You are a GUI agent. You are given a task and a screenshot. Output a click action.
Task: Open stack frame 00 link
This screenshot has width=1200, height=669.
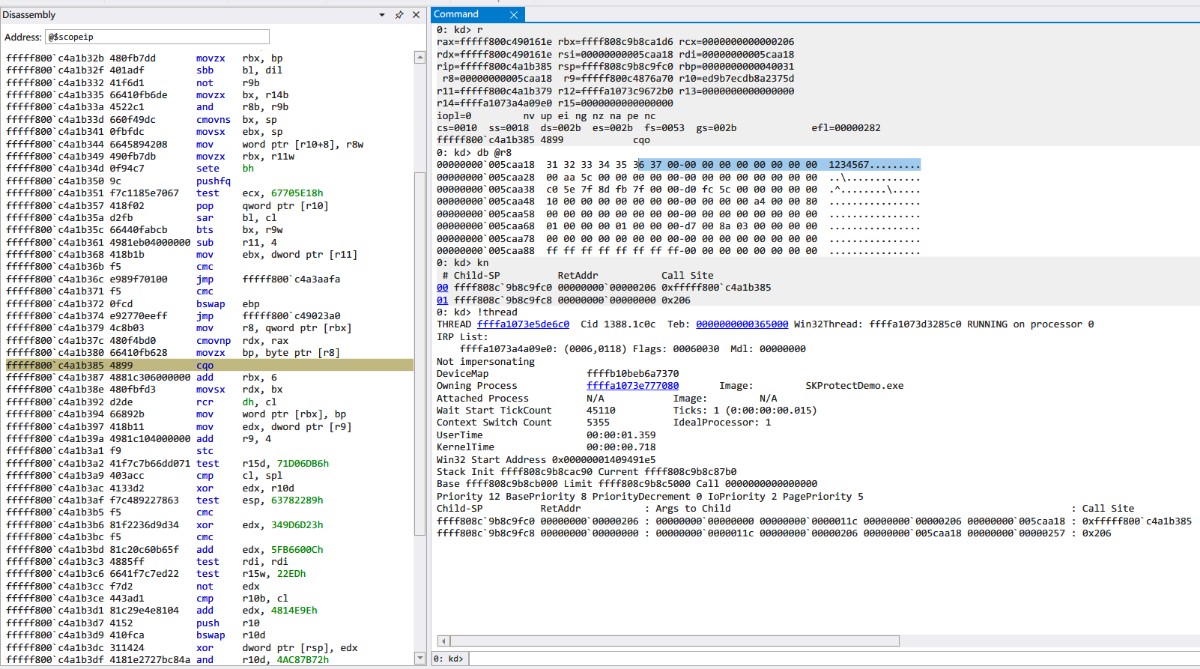coord(442,287)
